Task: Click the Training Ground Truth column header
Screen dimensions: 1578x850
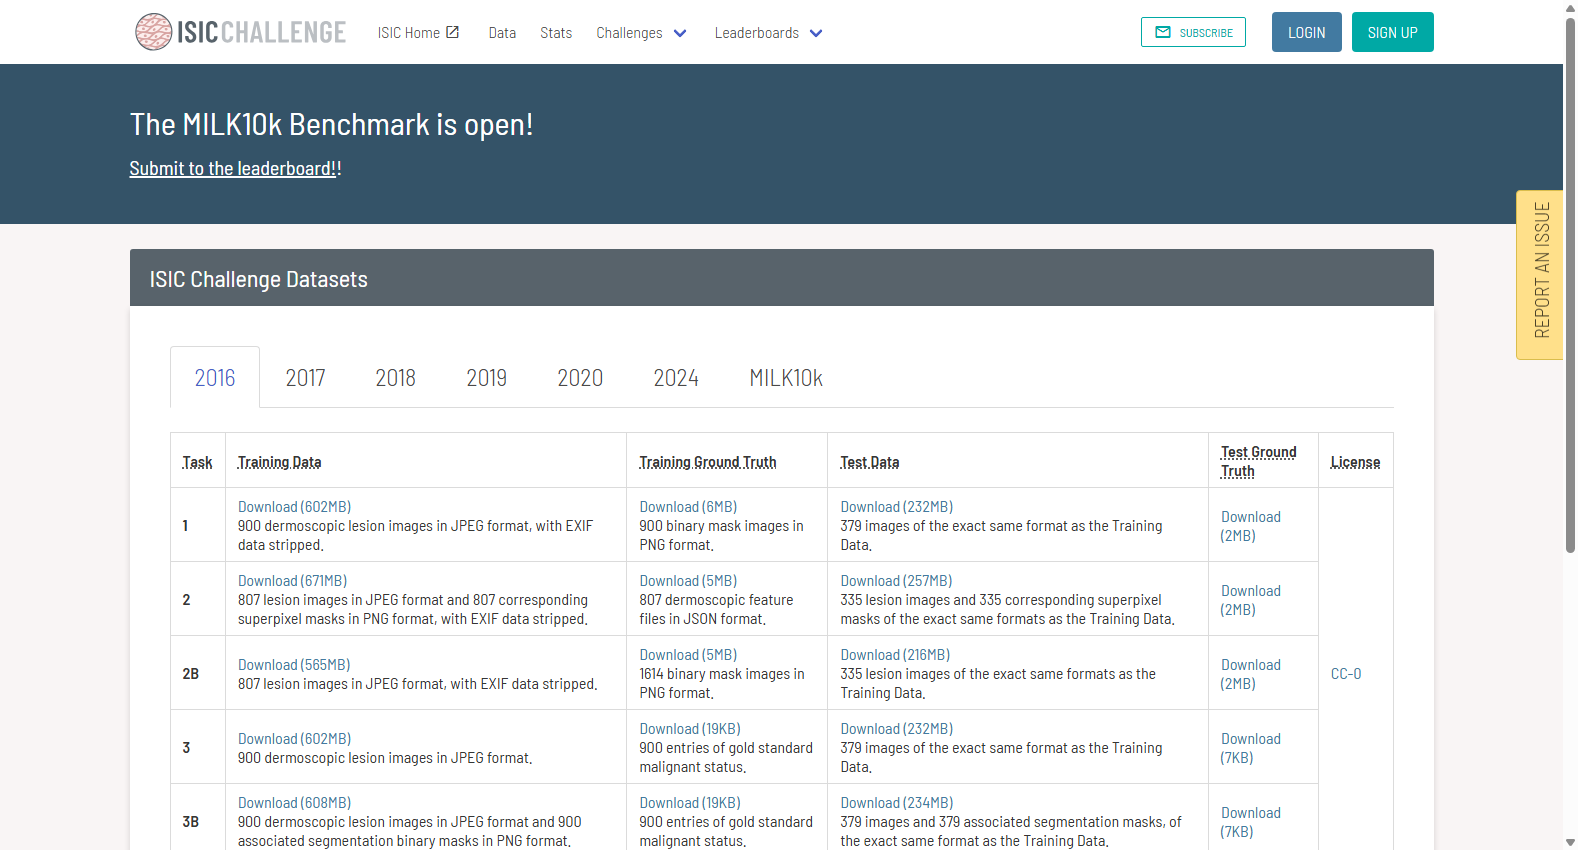Action: tap(708, 462)
